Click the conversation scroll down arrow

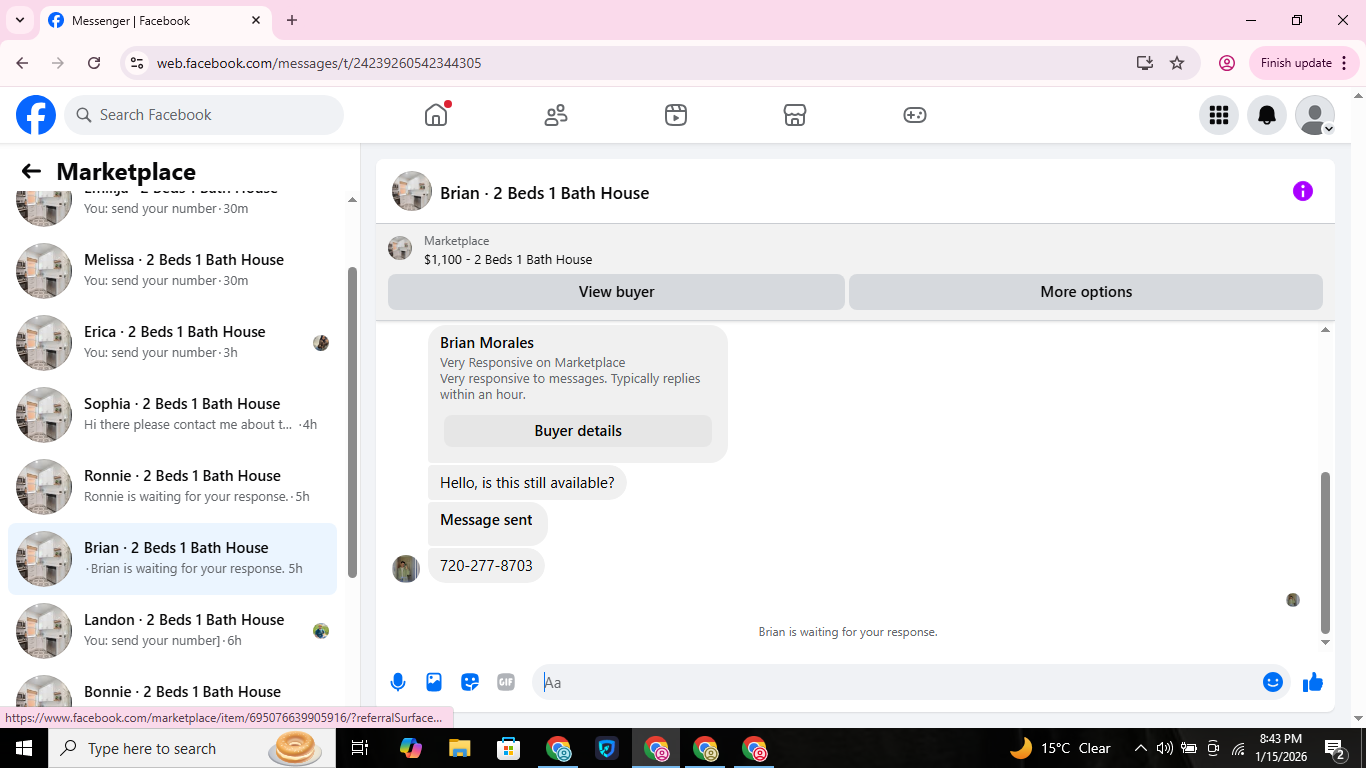[x=1326, y=642]
